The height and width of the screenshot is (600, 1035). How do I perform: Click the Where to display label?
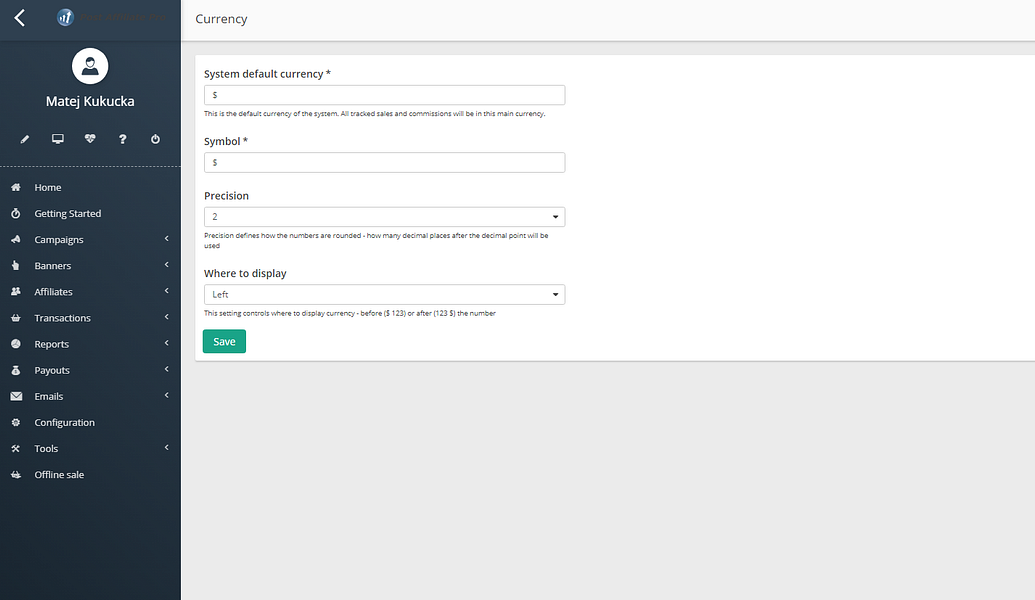(x=245, y=273)
